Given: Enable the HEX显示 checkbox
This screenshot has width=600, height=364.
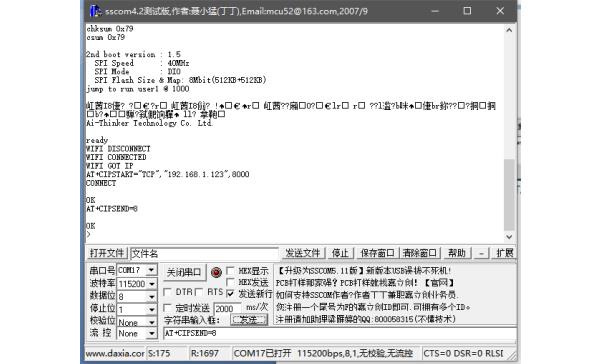Looking at the screenshot, I should pos(231,271).
